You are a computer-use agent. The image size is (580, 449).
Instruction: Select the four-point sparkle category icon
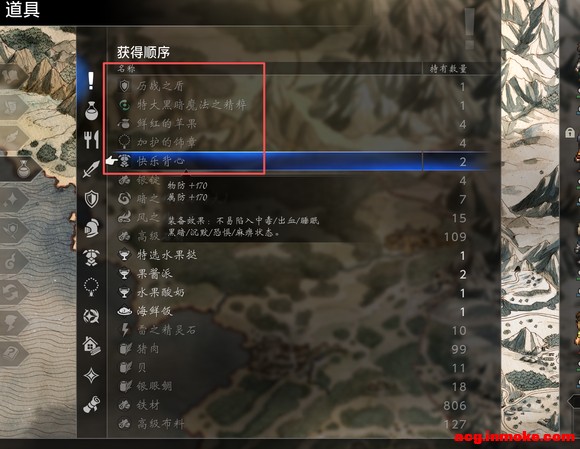[91, 375]
